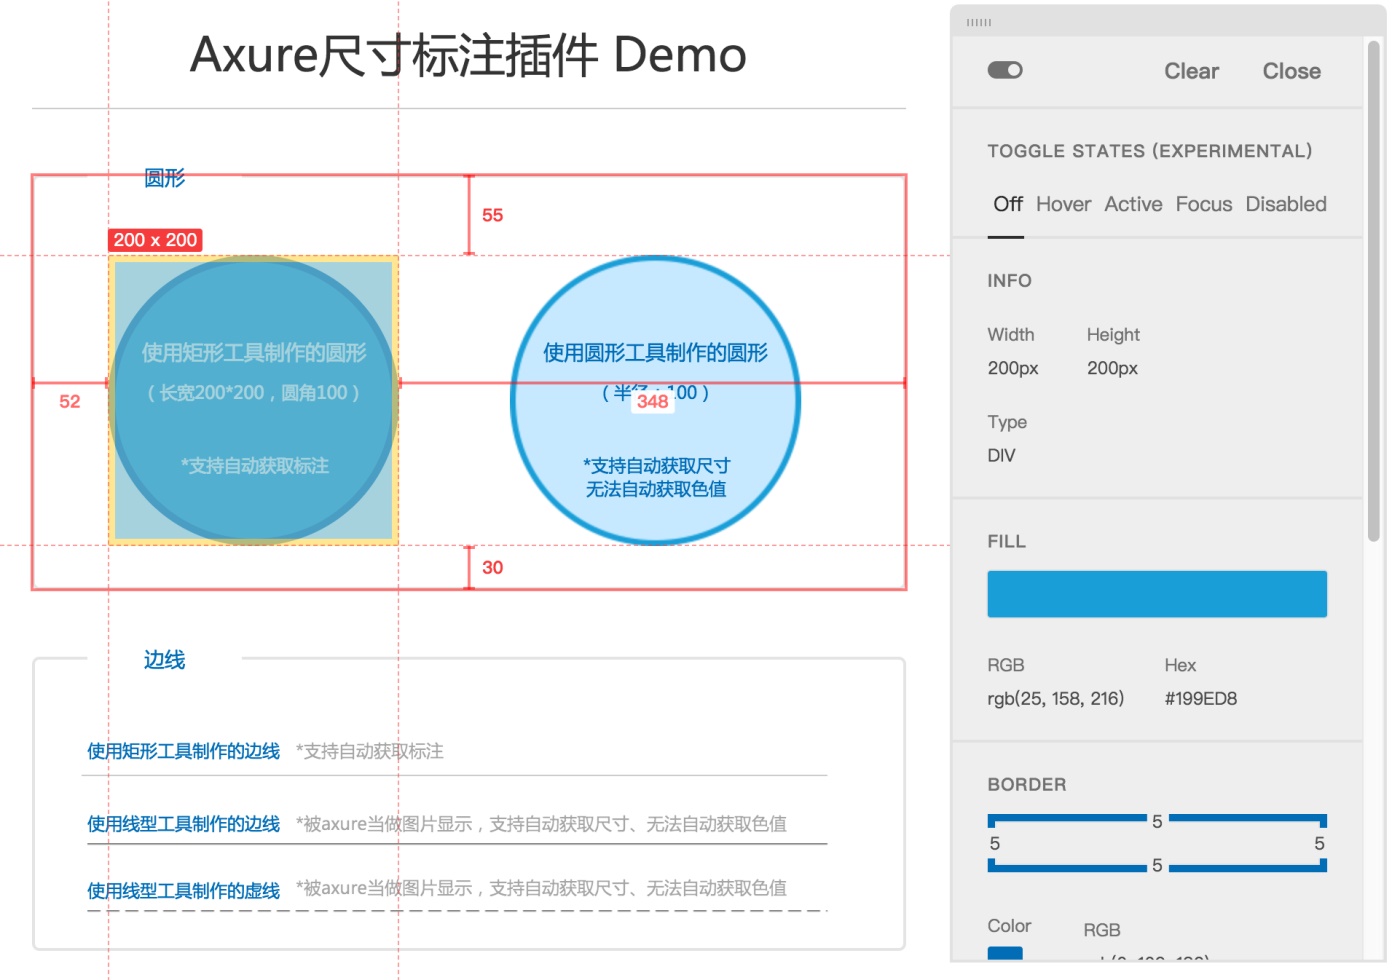
Task: Toggle the switch in the panel header
Action: pos(1005,70)
